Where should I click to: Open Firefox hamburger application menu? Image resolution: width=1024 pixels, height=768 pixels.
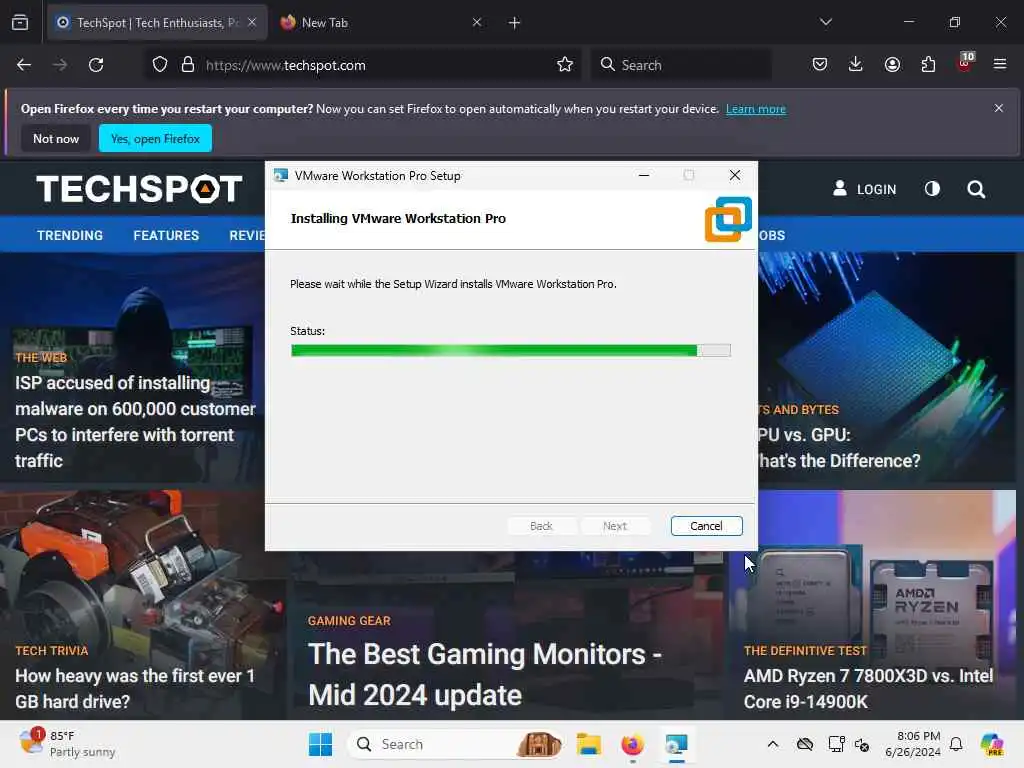pyautogui.click(x=1000, y=64)
